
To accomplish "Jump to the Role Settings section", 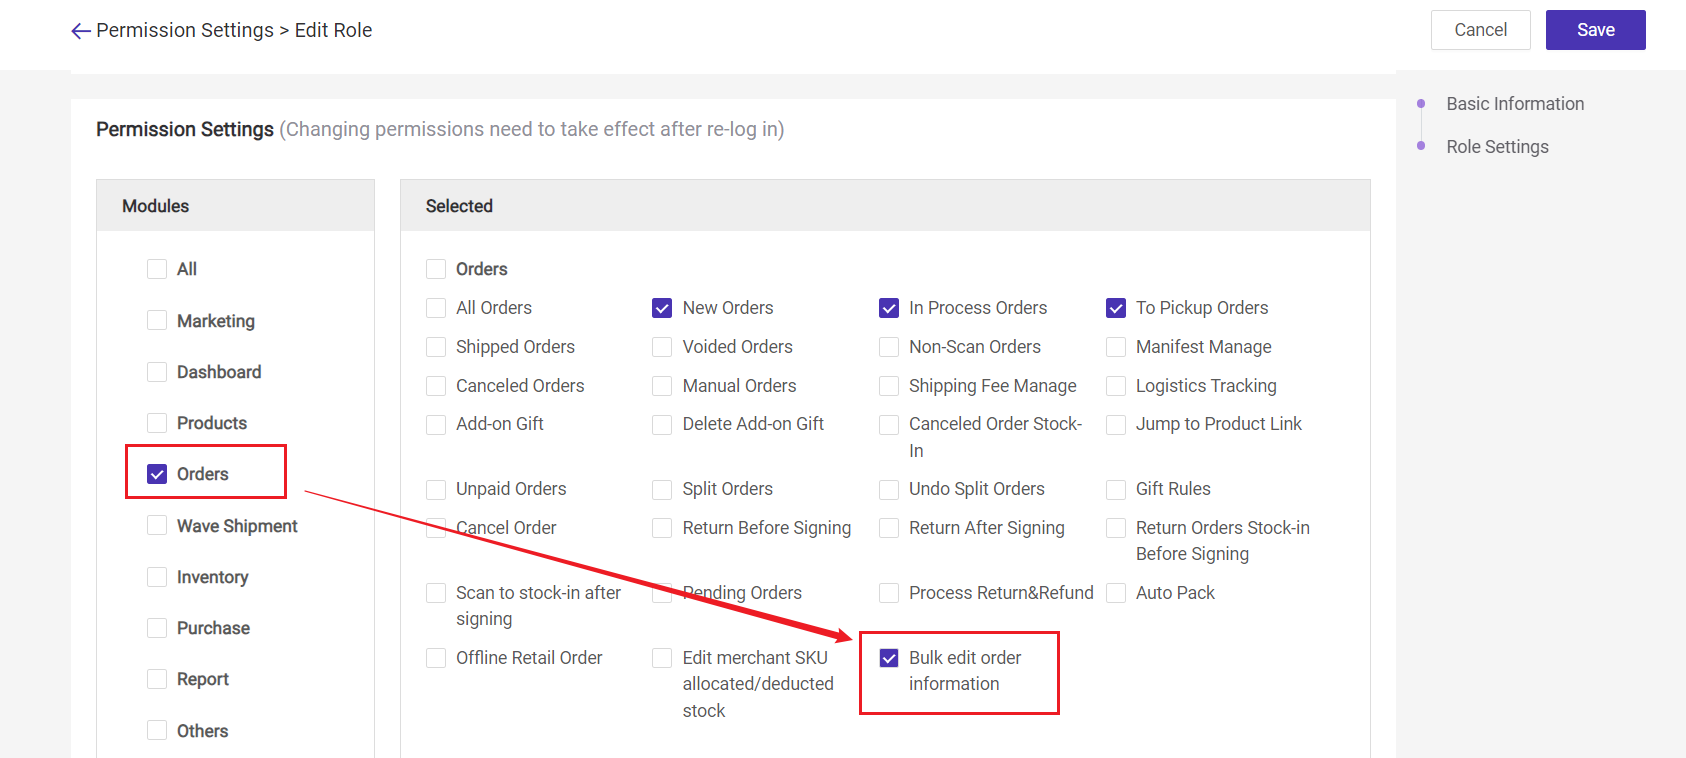I will click(x=1497, y=147).
